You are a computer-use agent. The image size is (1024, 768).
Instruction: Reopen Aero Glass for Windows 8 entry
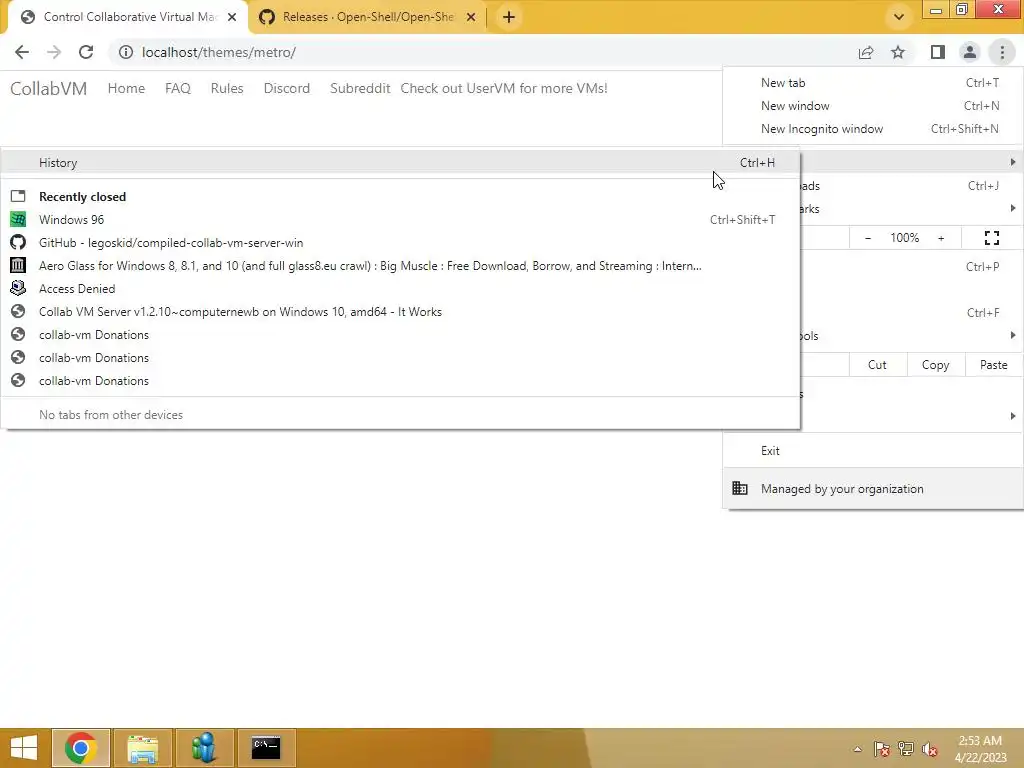pyautogui.click(x=400, y=266)
